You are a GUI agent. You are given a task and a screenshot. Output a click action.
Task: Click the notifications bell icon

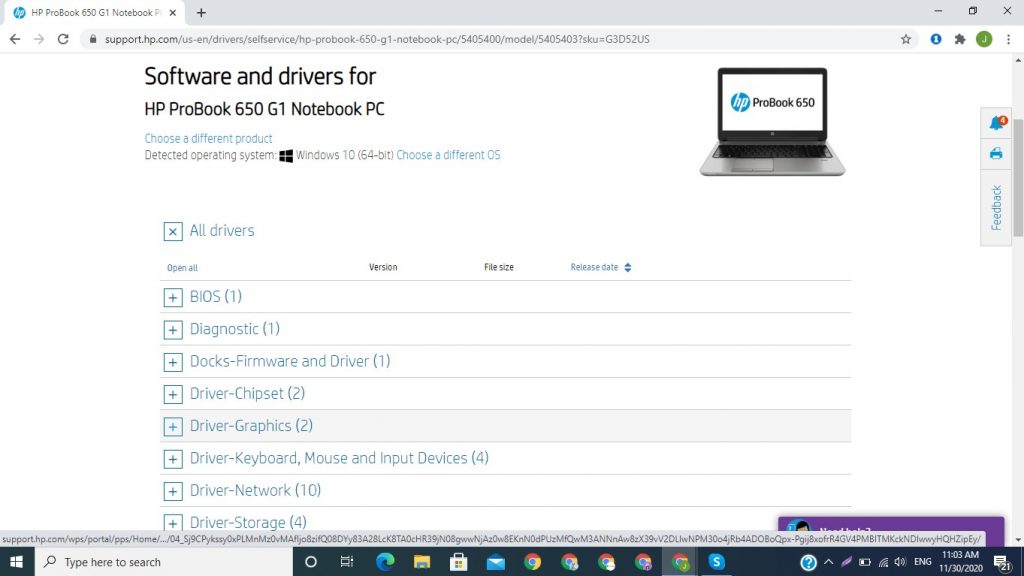tap(996, 124)
